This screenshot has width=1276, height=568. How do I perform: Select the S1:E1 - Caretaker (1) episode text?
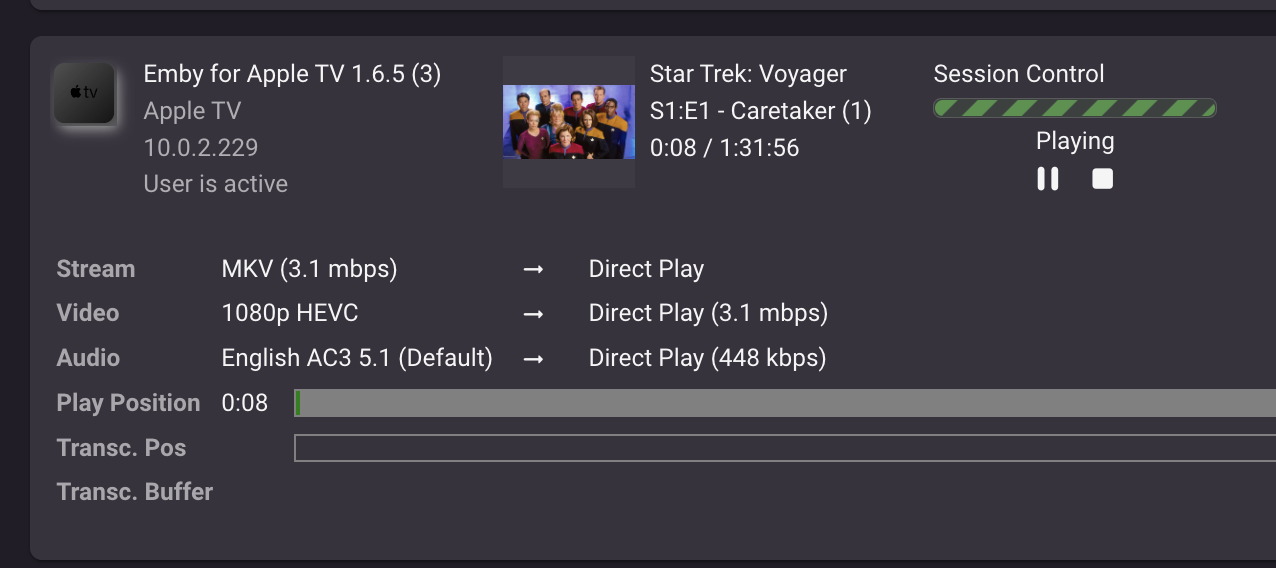[760, 111]
